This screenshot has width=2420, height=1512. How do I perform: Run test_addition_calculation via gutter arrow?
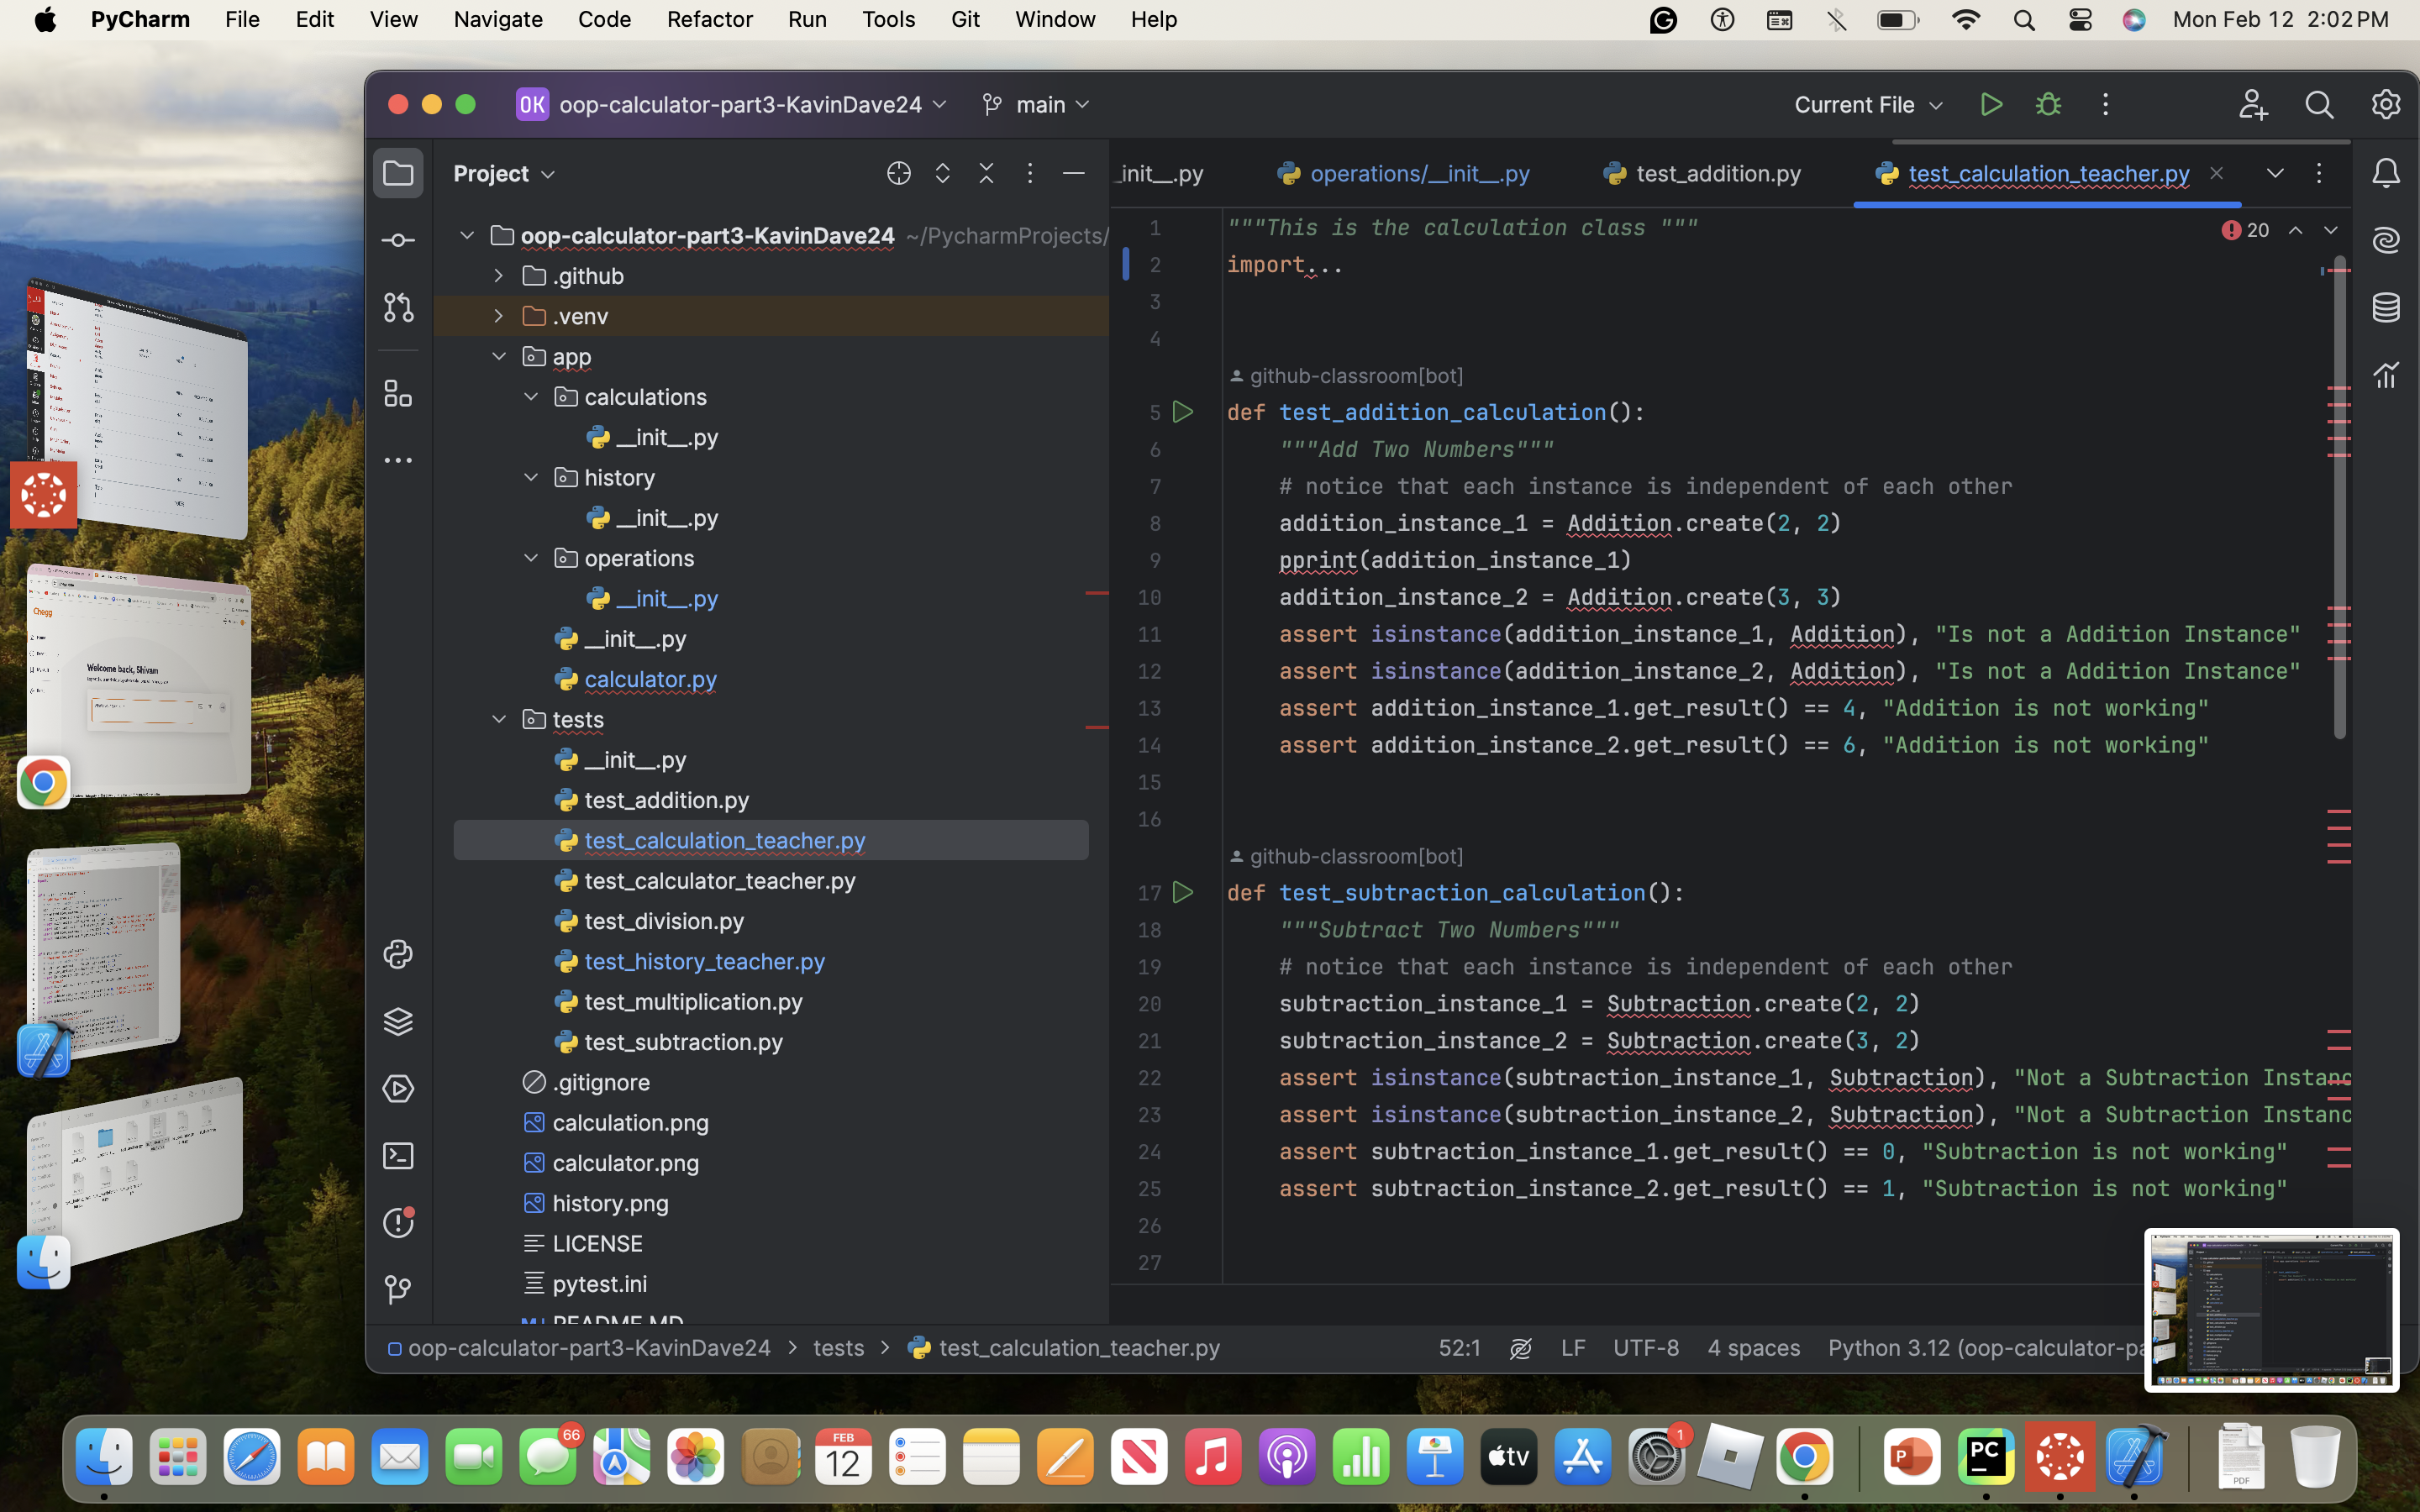1183,412
